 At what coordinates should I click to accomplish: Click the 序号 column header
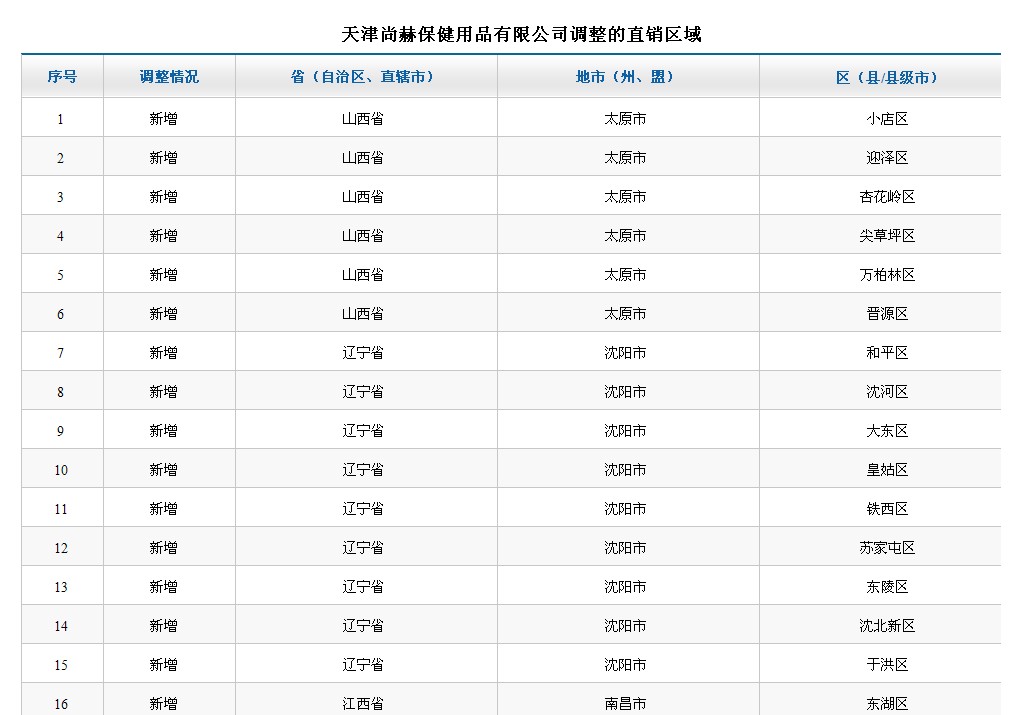pyautogui.click(x=62, y=77)
